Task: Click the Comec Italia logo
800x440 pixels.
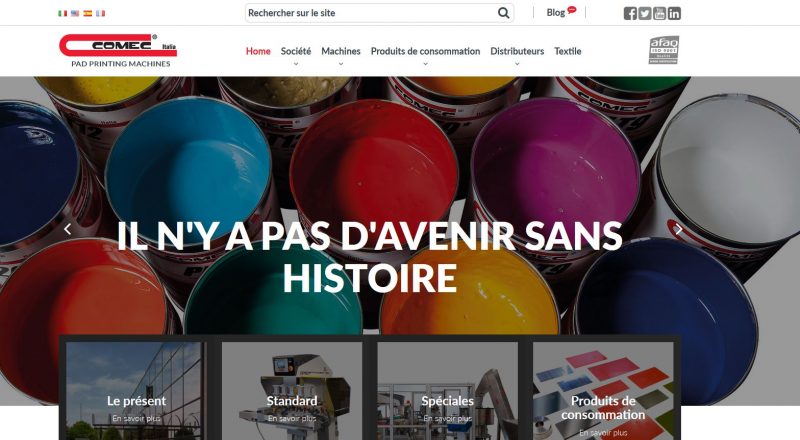Action: tap(118, 51)
